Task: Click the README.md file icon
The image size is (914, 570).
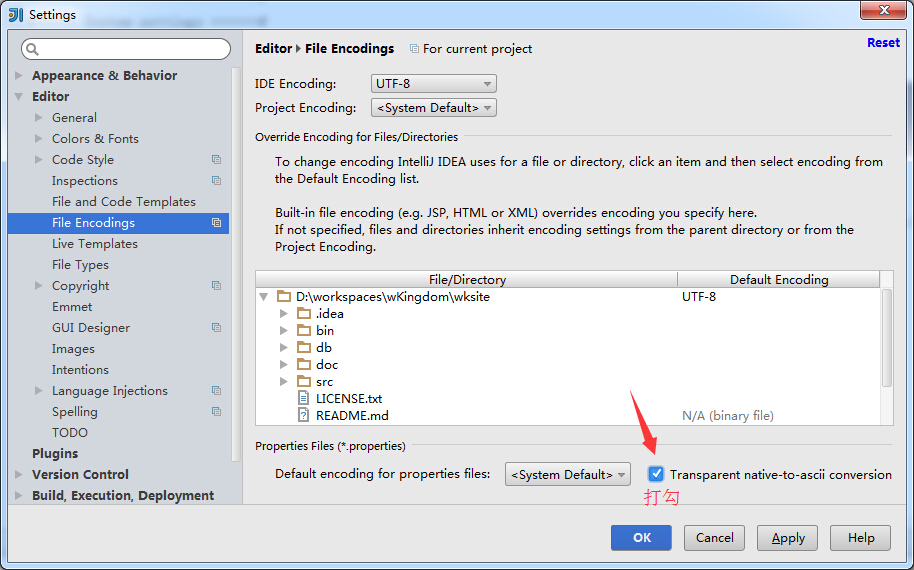Action: click(304, 415)
